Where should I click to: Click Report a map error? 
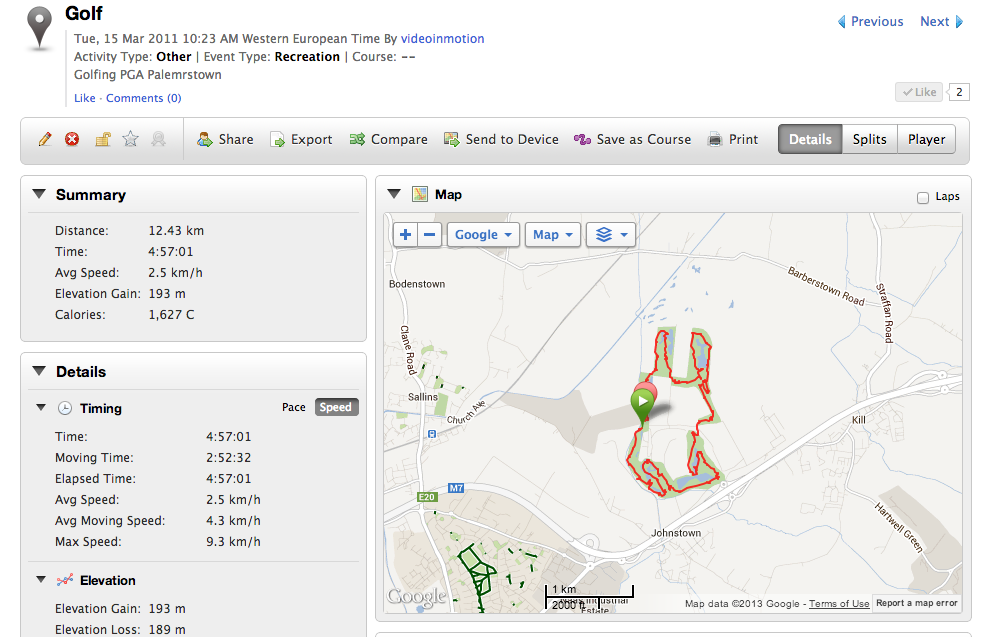pos(917,603)
